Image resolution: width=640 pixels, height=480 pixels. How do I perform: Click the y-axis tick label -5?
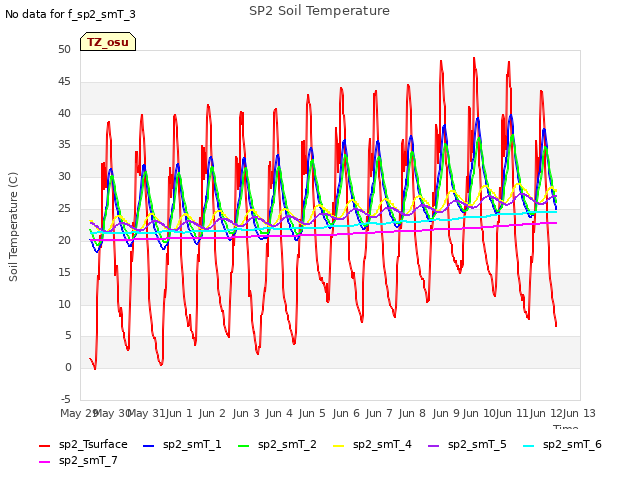pos(66,399)
